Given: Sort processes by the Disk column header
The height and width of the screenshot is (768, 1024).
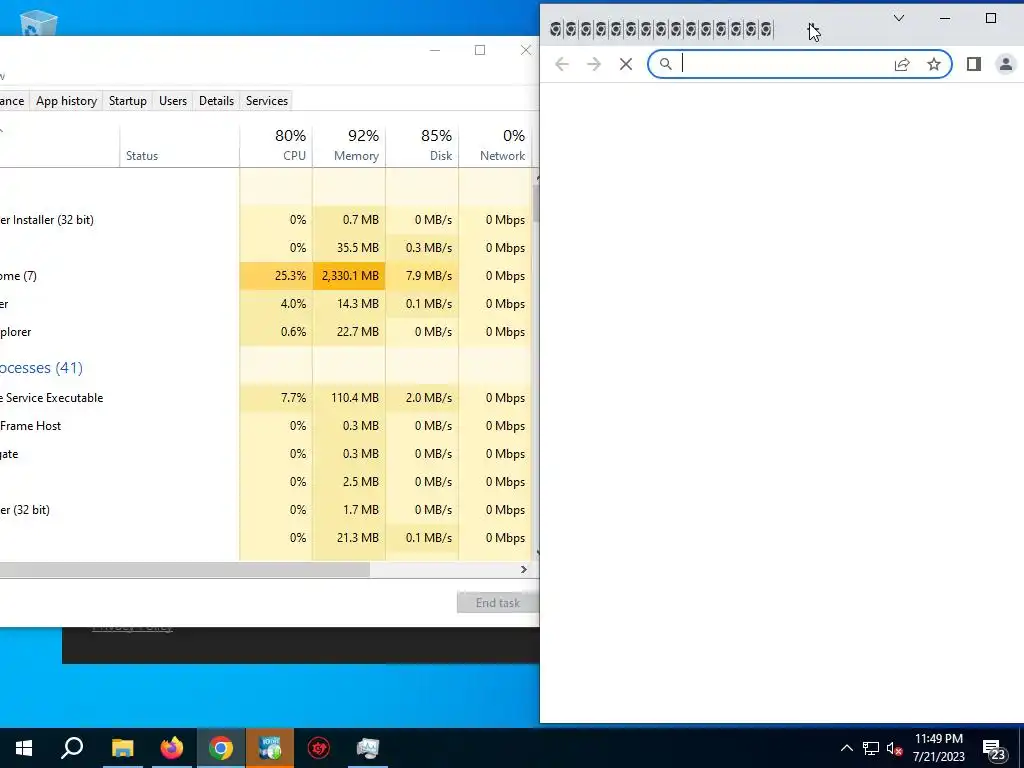Looking at the screenshot, I should 423,145.
